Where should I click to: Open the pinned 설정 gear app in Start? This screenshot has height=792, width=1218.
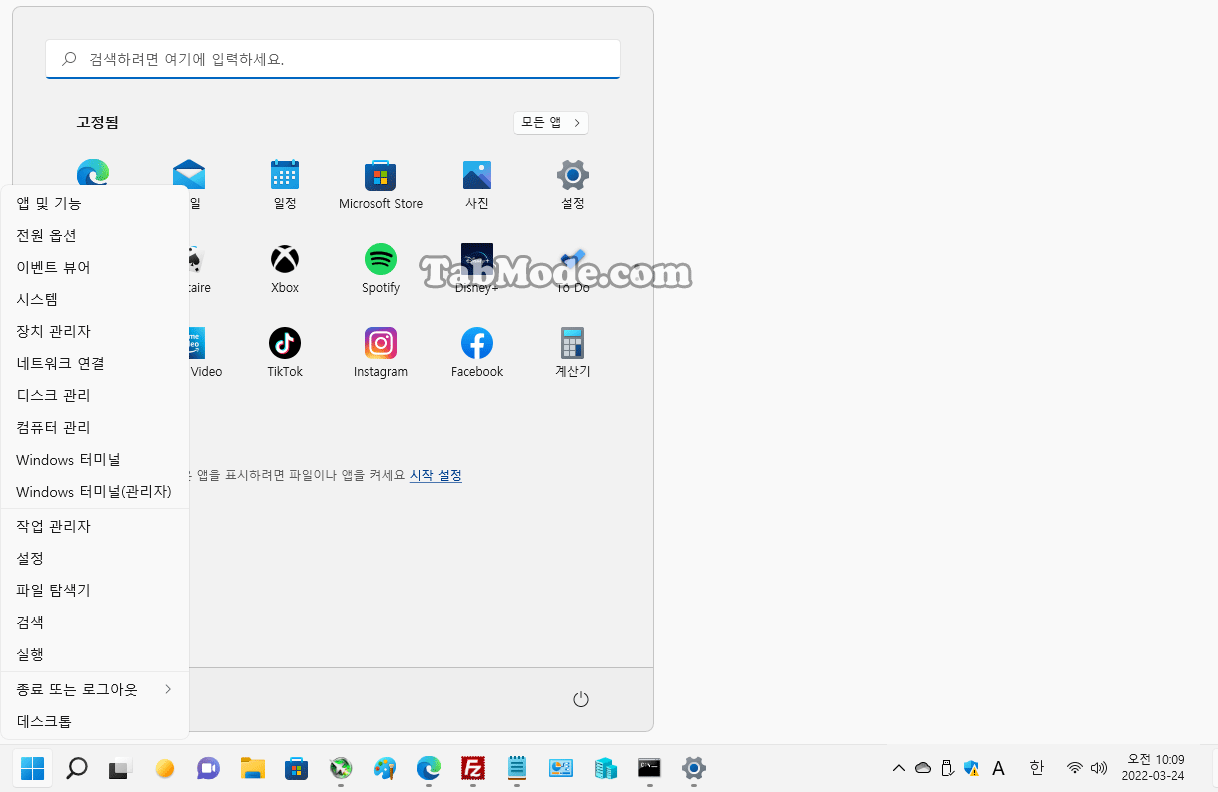573,185
